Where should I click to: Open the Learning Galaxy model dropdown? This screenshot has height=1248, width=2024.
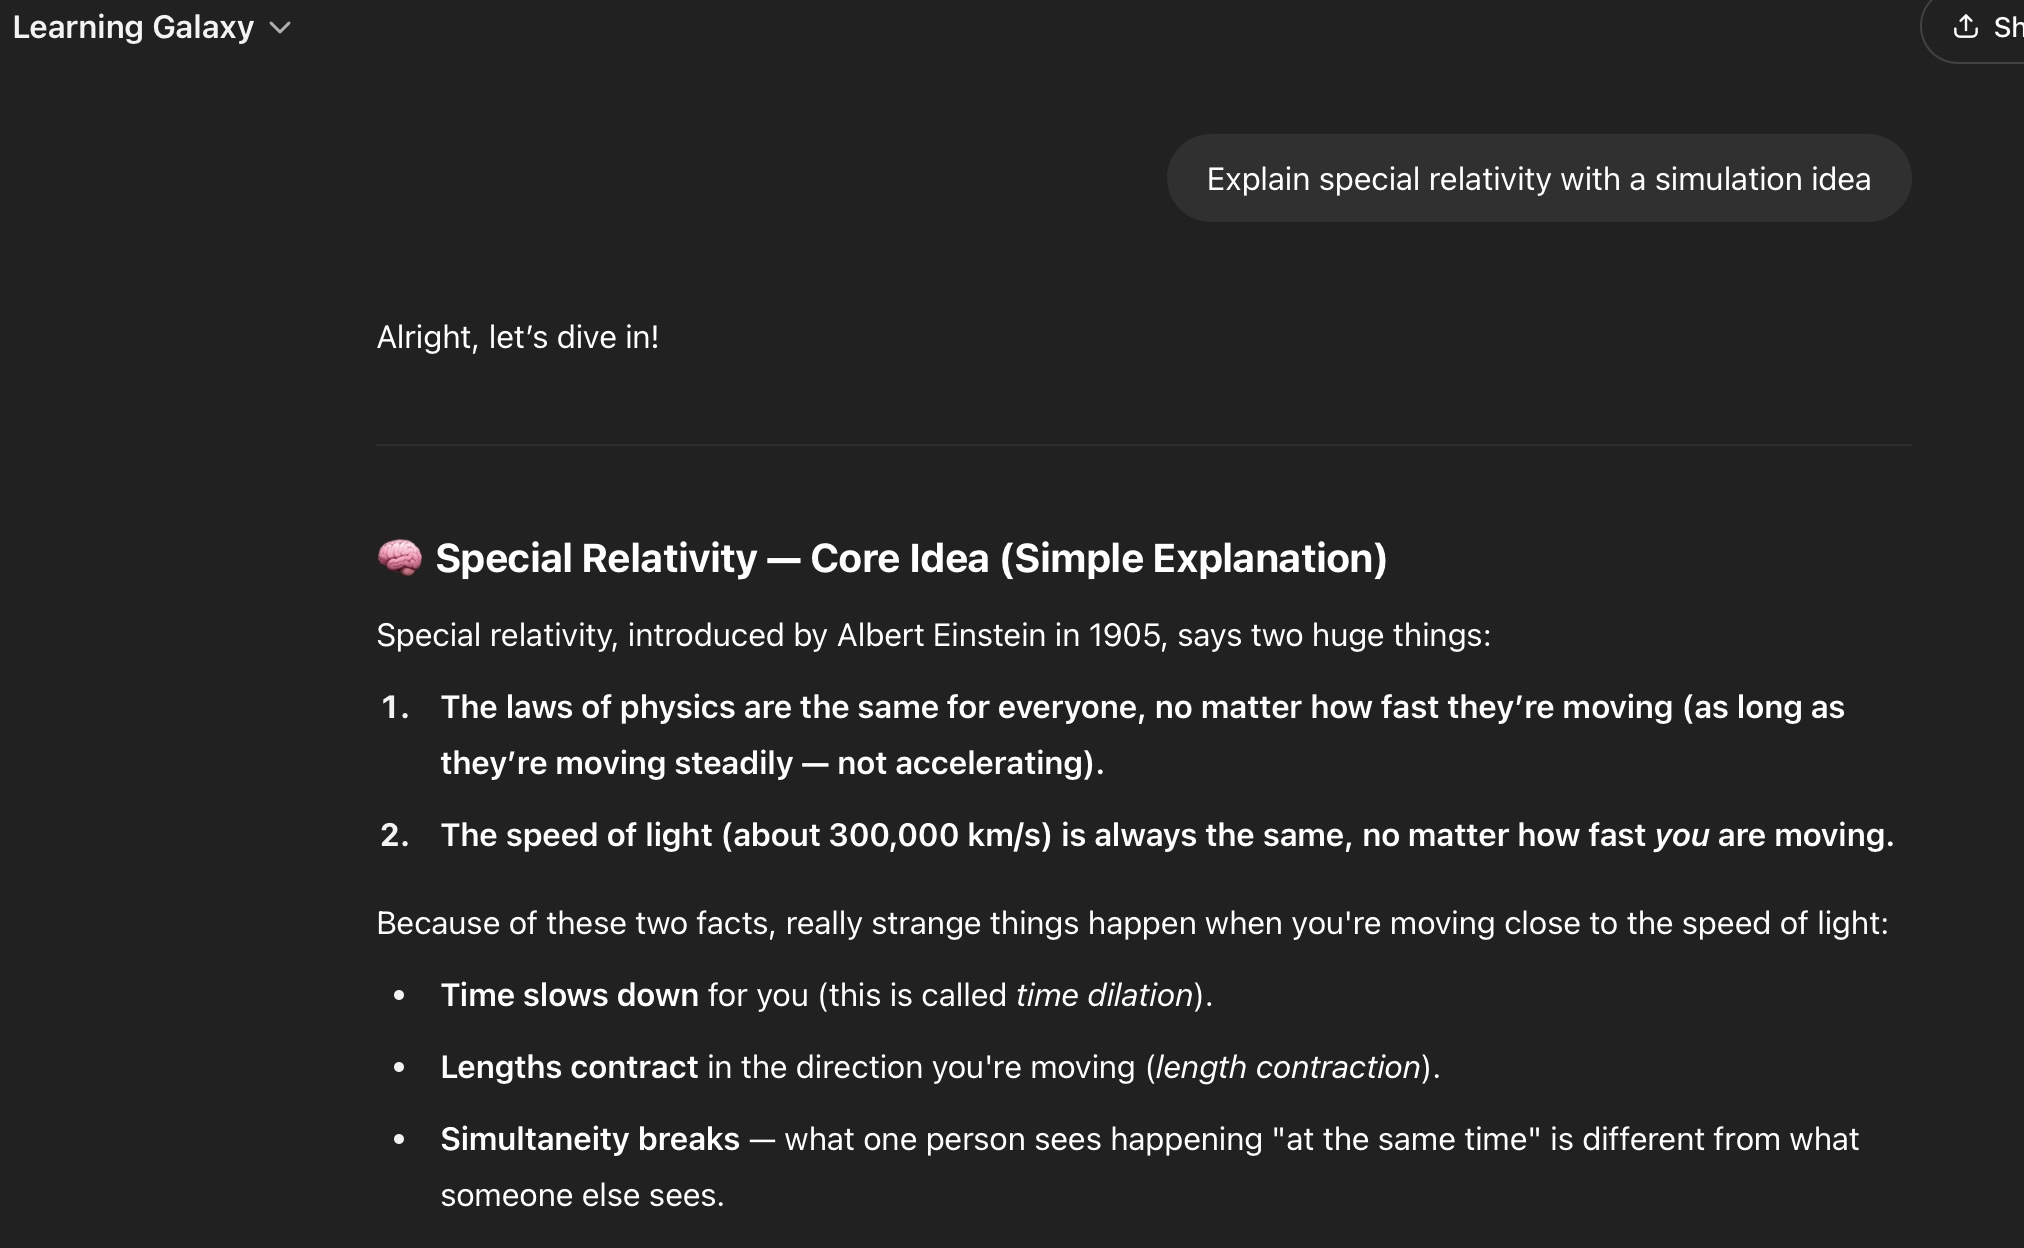152,27
